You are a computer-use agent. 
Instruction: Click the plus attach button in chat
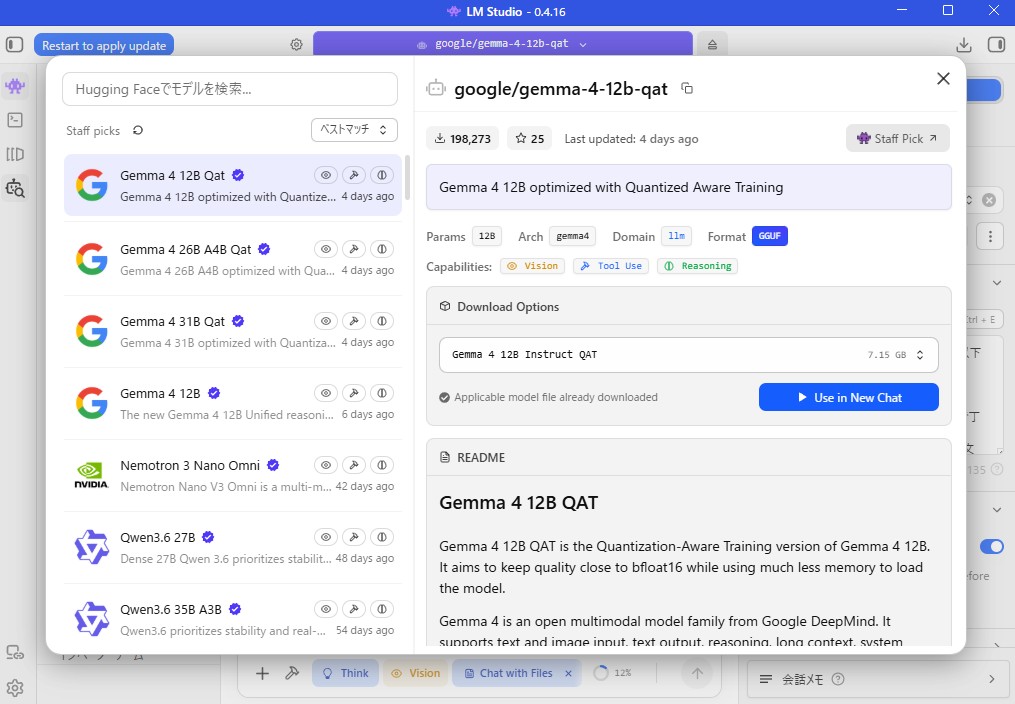(262, 674)
